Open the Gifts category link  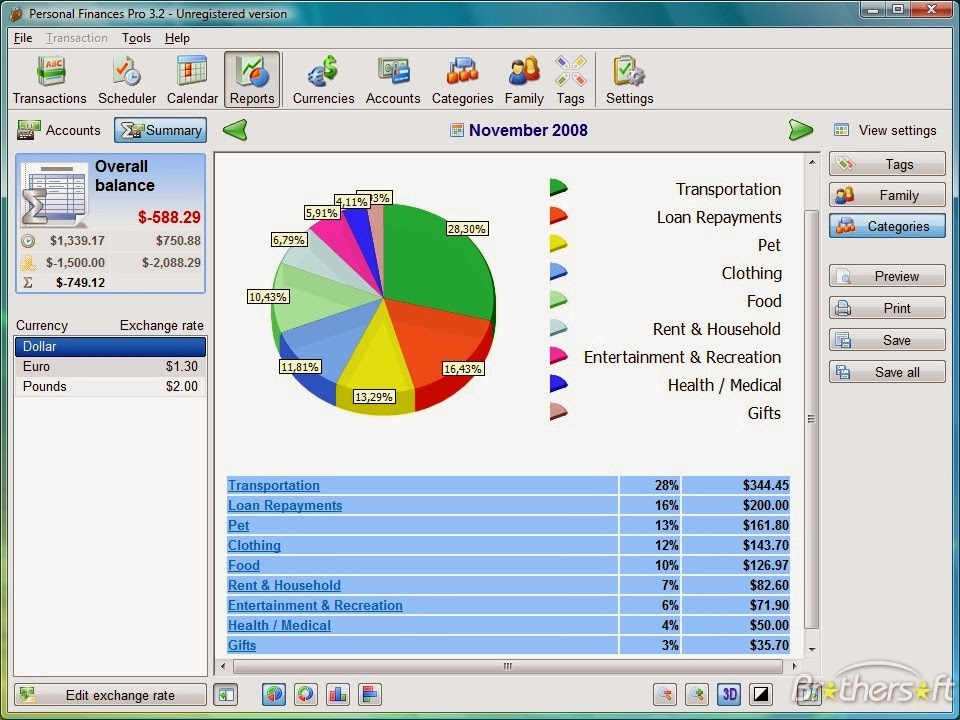(242, 645)
